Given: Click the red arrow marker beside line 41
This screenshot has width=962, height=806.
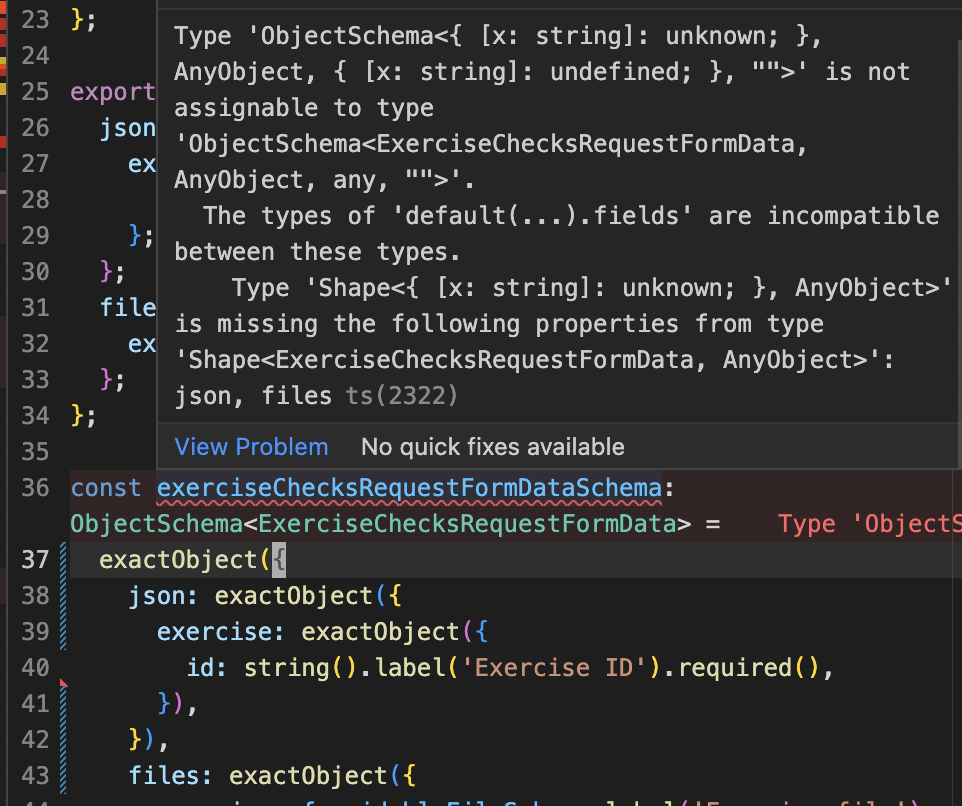Looking at the screenshot, I should point(63,683).
